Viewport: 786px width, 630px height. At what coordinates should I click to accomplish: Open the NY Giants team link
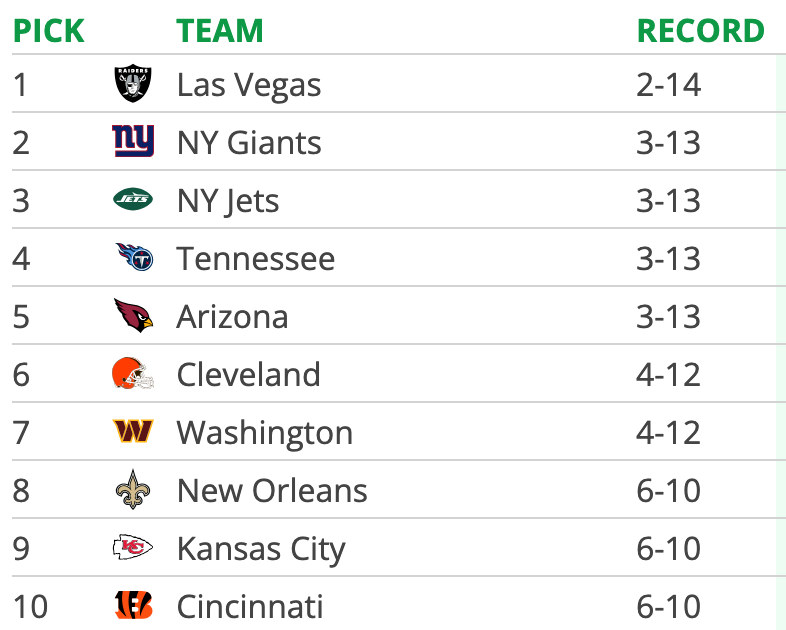(249, 142)
